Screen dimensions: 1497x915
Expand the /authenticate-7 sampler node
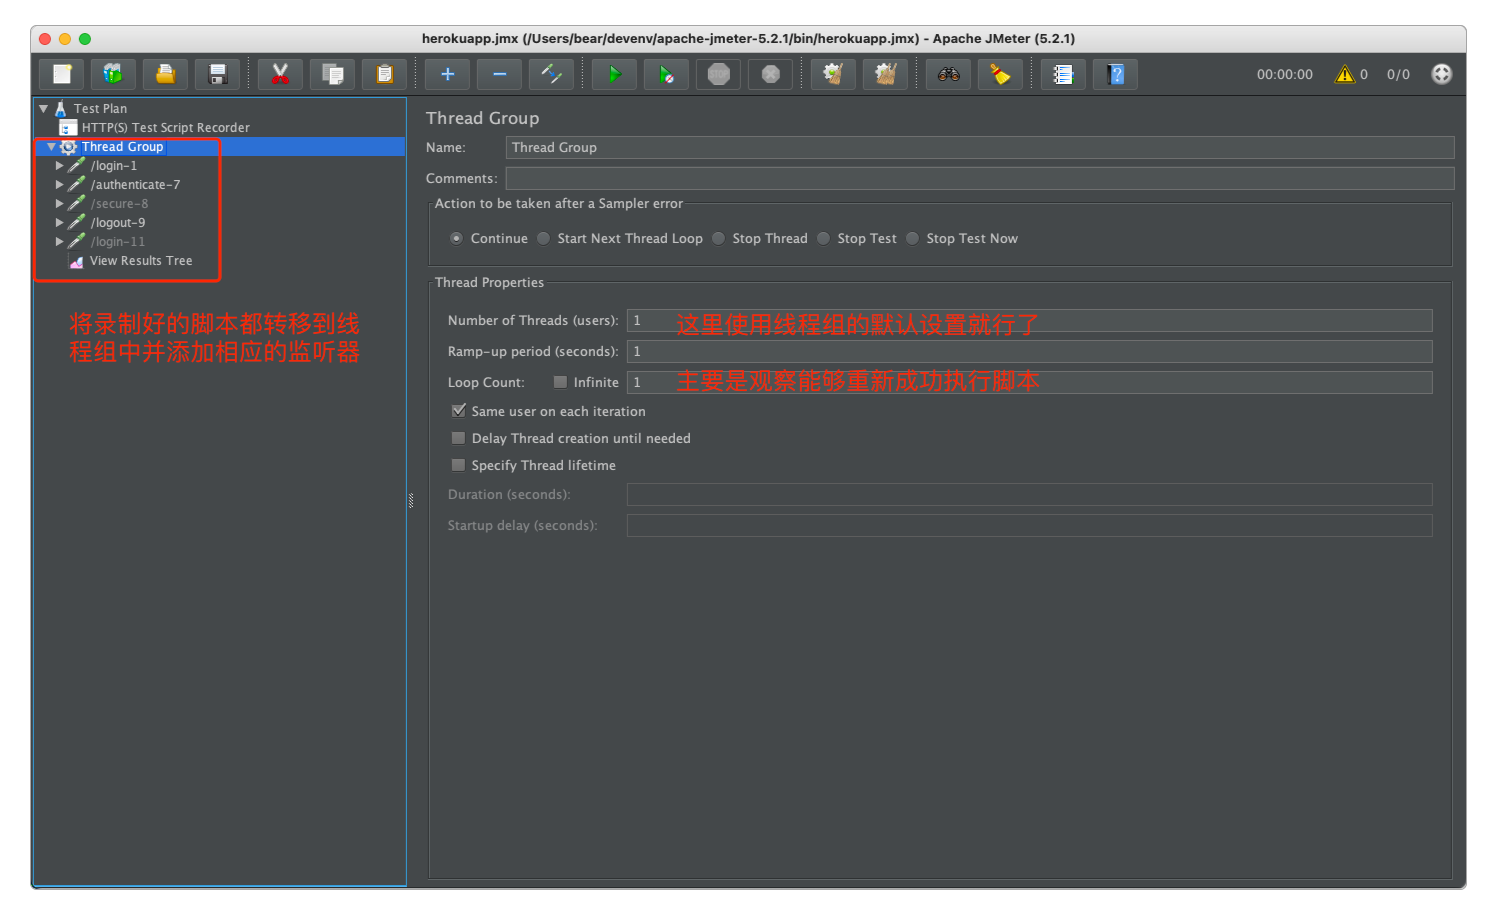[59, 185]
